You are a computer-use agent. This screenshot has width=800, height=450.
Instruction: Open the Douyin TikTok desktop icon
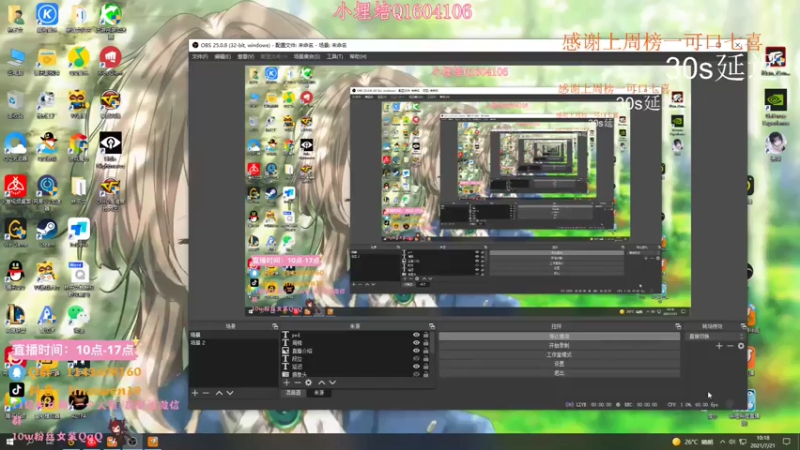pos(16,390)
